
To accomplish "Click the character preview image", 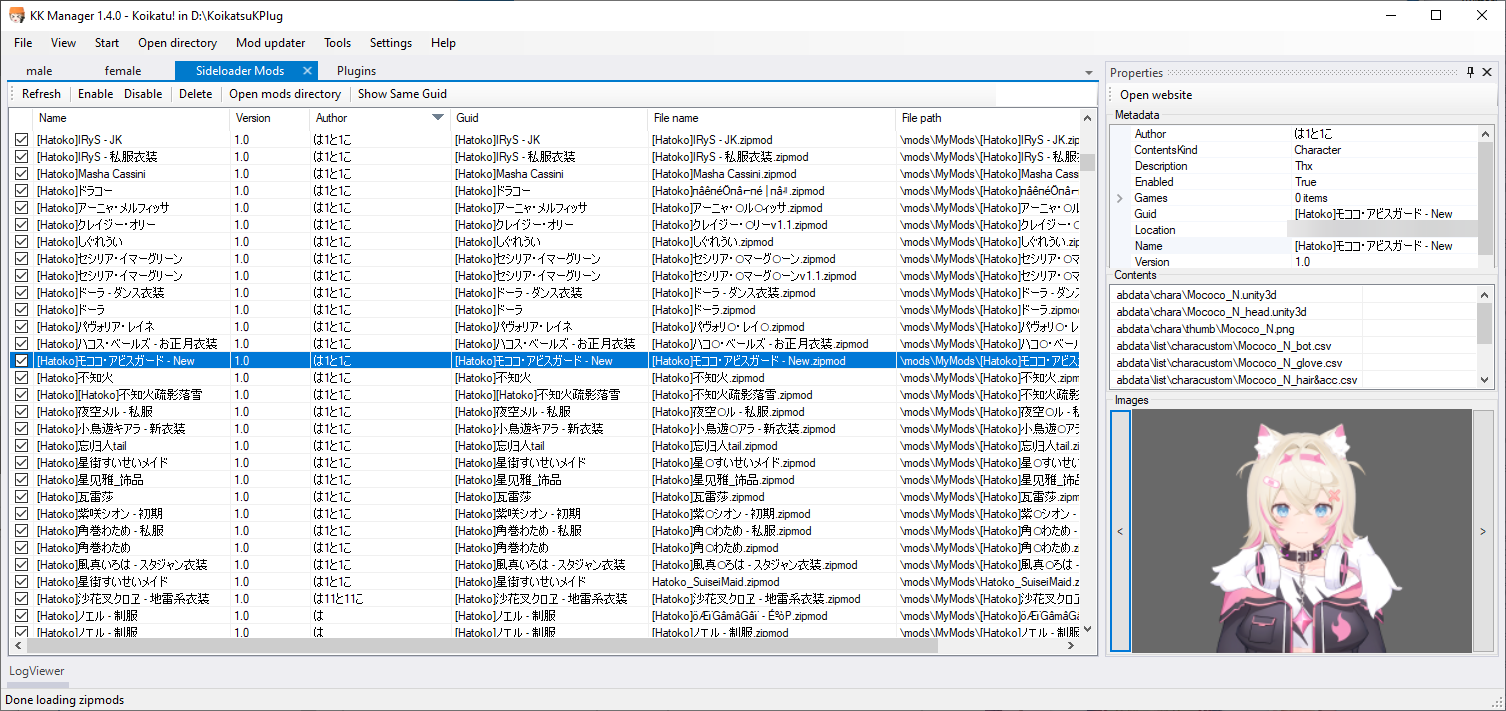I will [x=1301, y=532].
